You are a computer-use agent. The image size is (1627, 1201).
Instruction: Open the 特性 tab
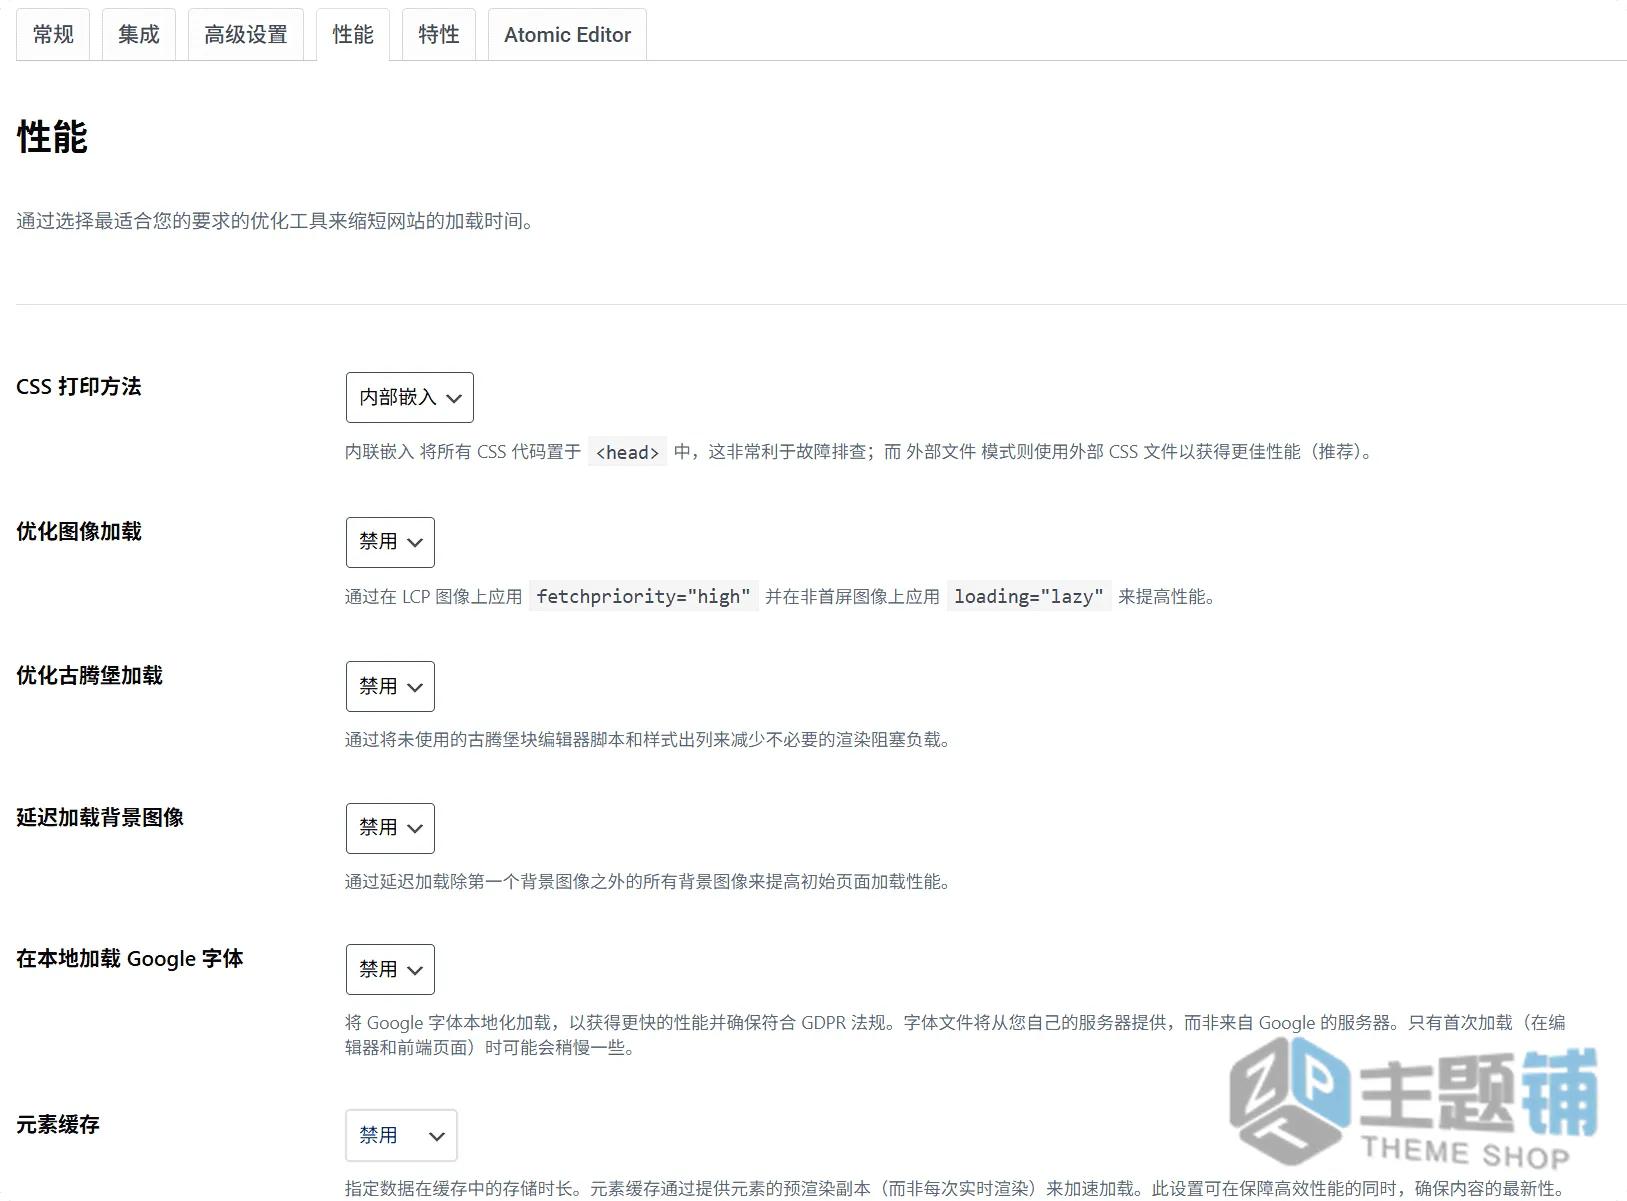point(439,35)
